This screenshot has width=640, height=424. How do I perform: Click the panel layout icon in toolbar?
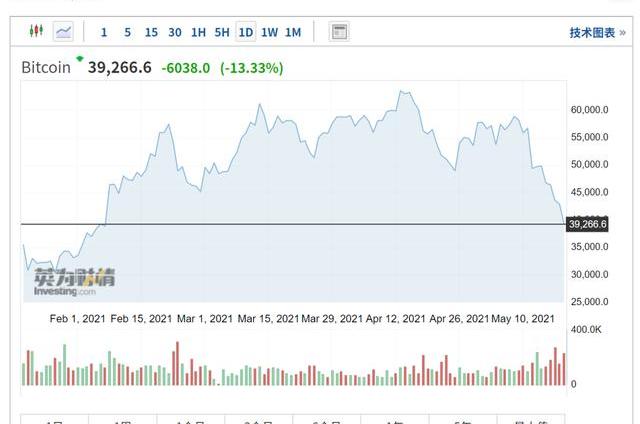click(339, 32)
